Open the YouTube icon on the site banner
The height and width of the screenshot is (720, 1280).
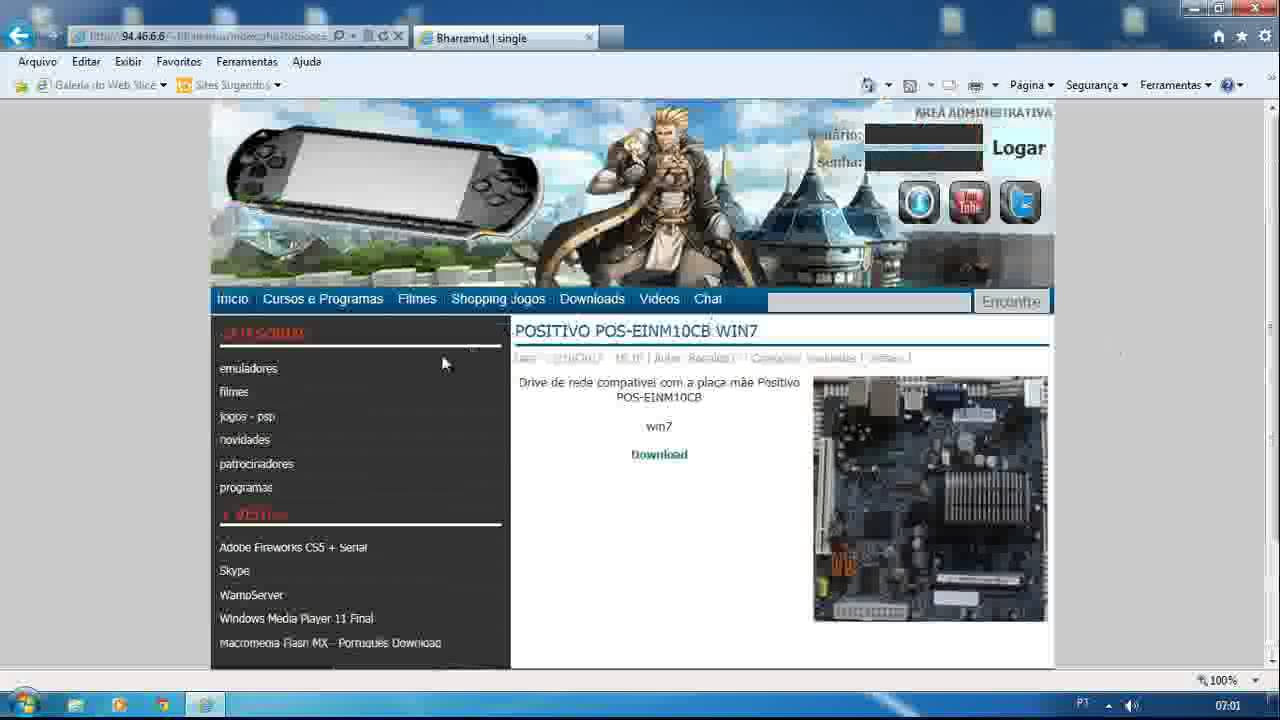coord(969,202)
